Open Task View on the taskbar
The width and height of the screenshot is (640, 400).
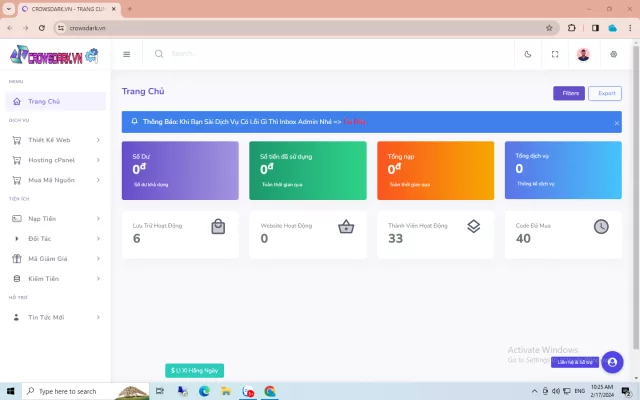tap(160, 391)
